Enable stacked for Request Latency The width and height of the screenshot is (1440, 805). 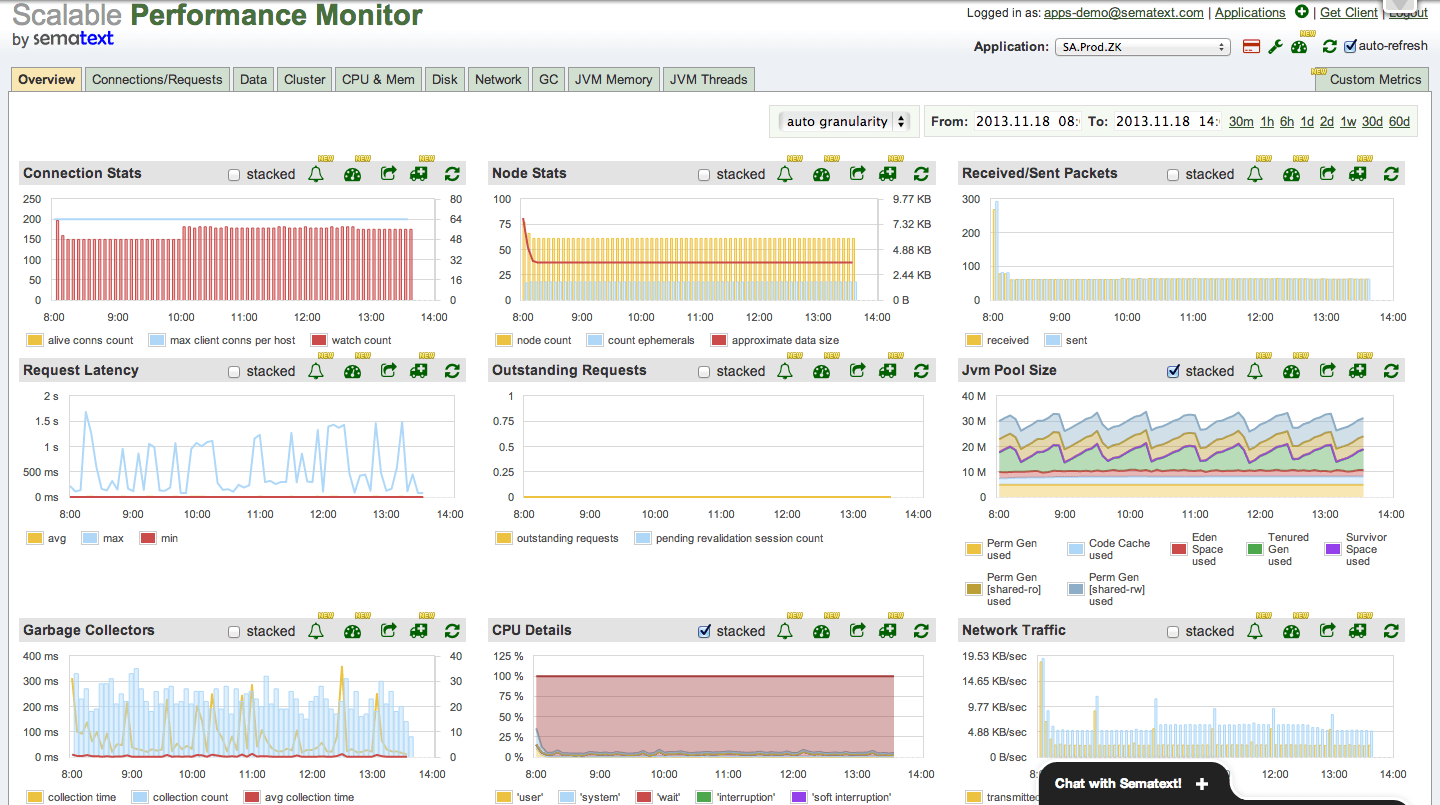[x=234, y=372]
